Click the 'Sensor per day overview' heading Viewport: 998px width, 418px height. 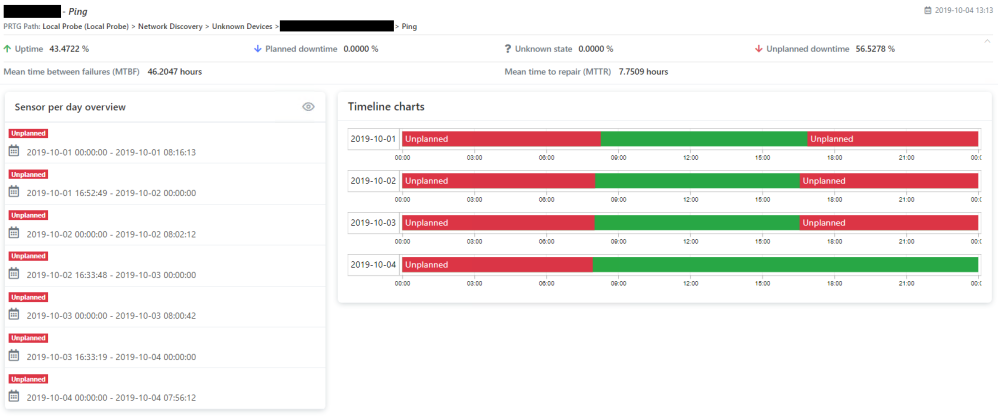pyautogui.click(x=70, y=107)
